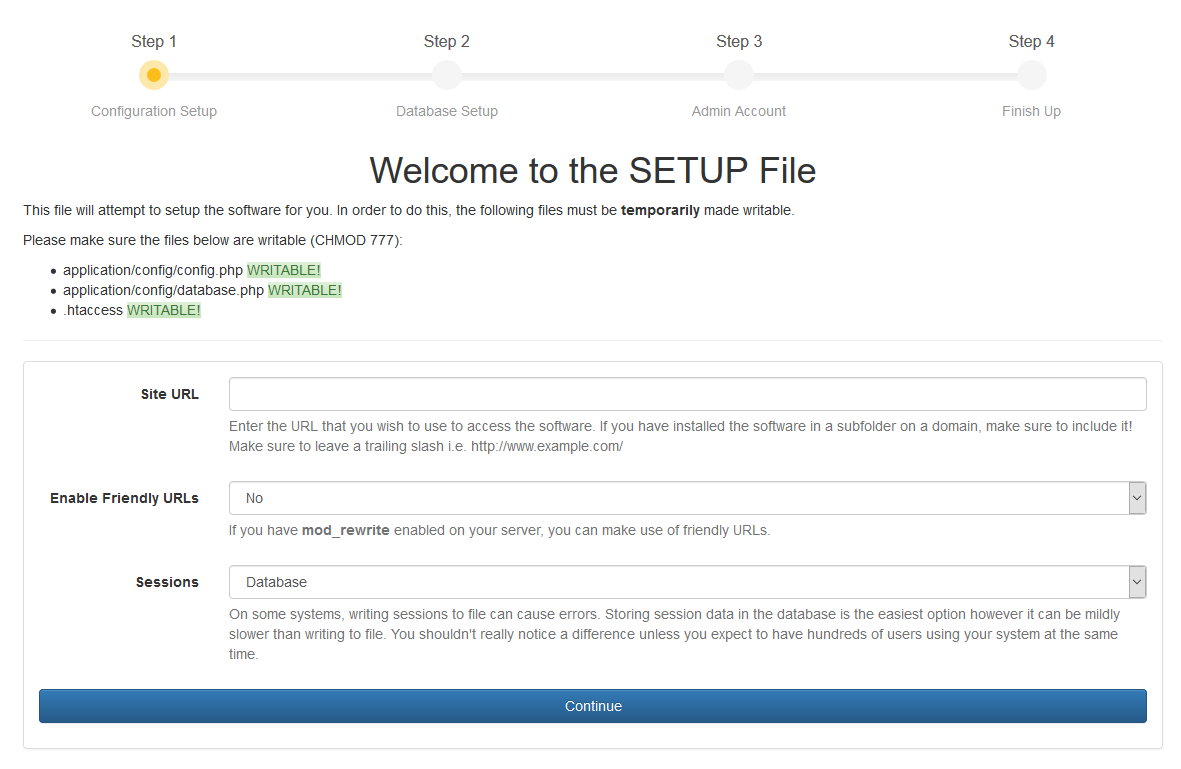Screen dimensions: 1181x769
Task: Jump to the Finish Up step label
Action: [1031, 111]
